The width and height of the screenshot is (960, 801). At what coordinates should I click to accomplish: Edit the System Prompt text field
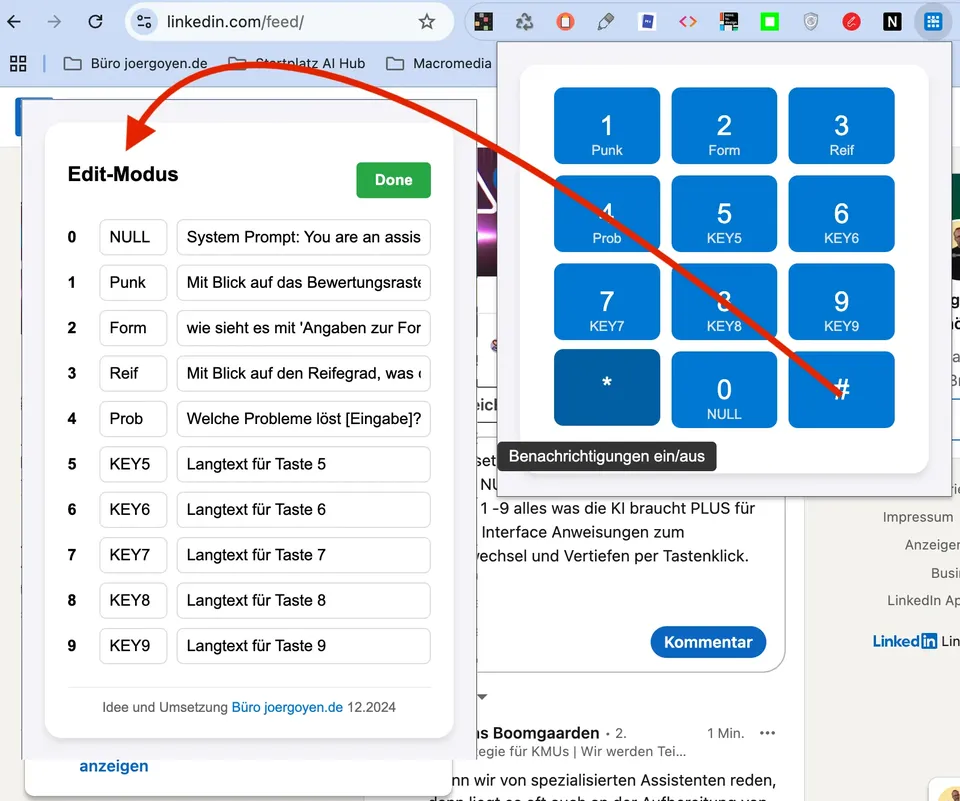pyautogui.click(x=304, y=237)
